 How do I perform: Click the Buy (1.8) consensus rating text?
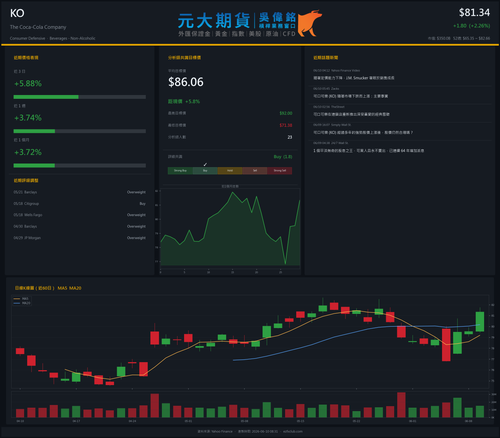coord(283,157)
